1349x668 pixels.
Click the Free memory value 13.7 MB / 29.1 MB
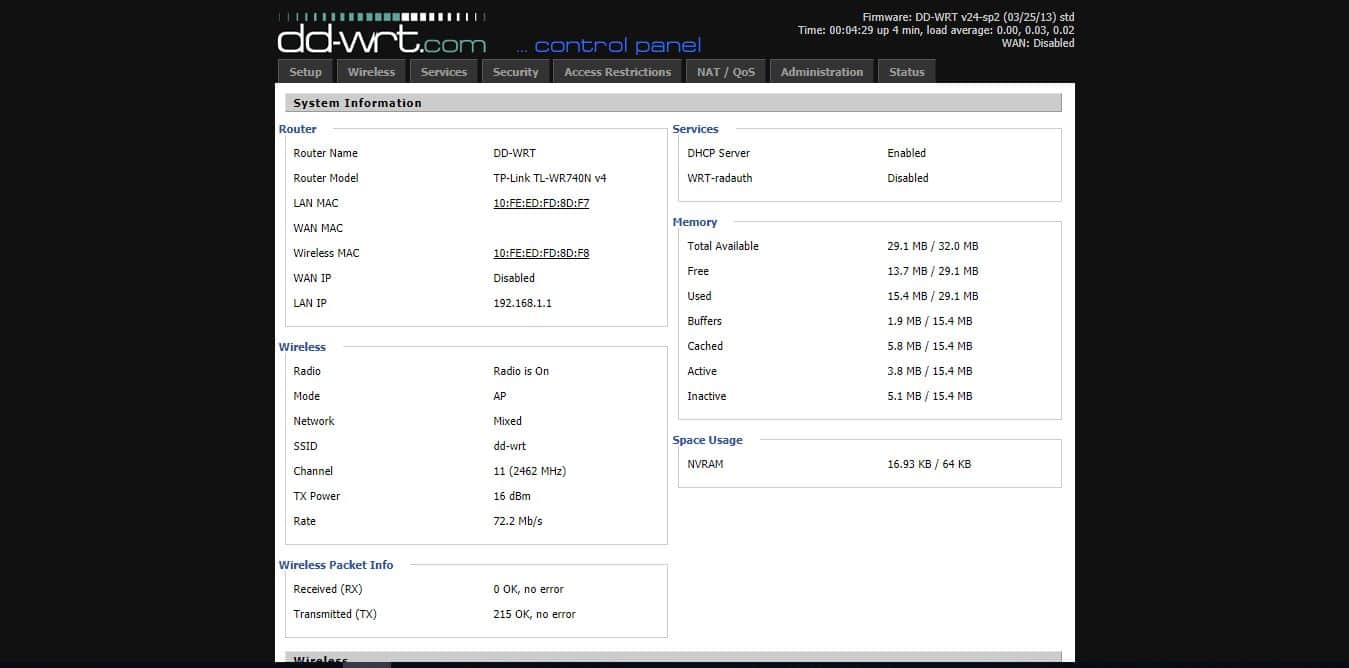pos(933,271)
